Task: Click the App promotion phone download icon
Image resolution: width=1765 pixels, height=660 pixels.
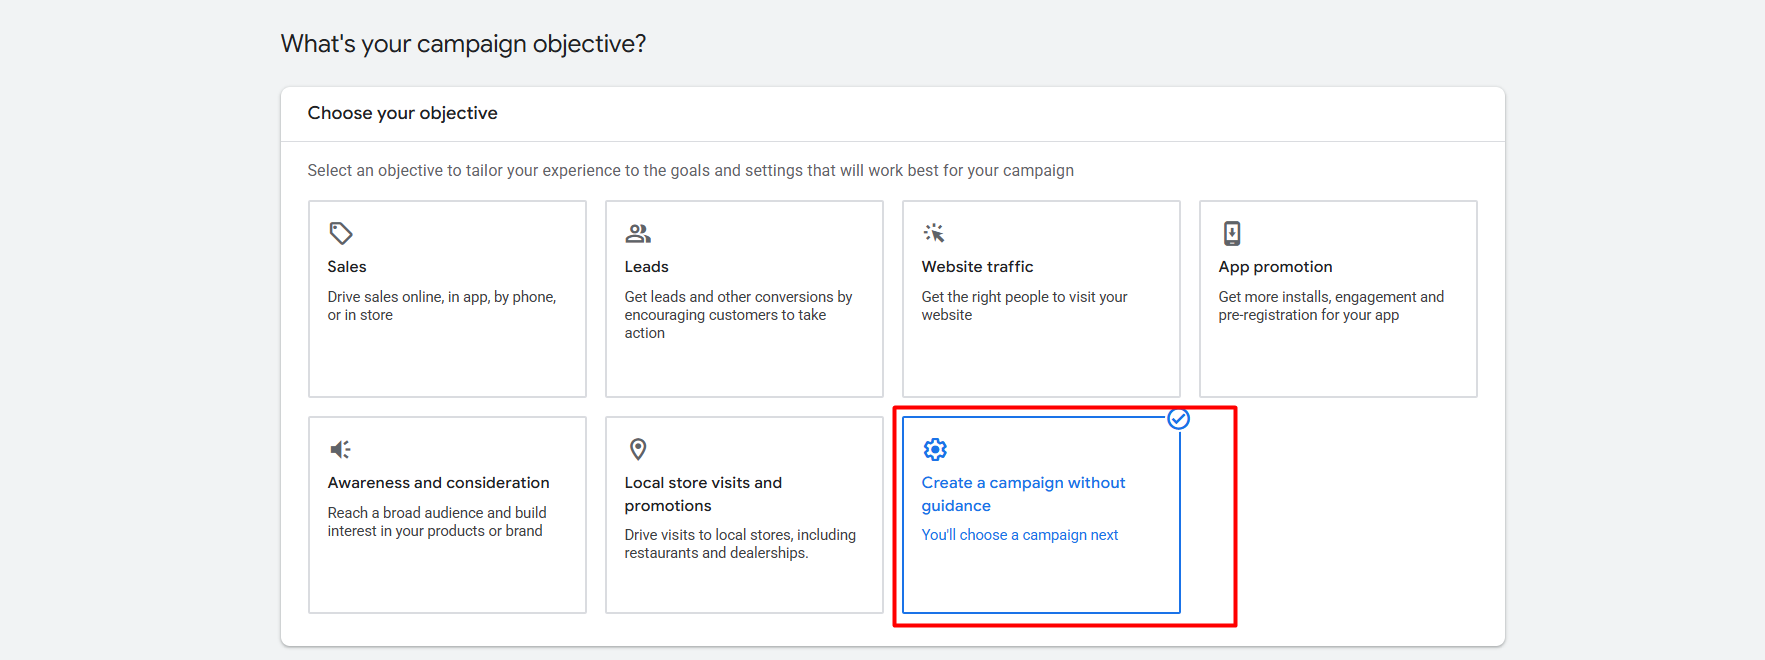Action: coord(1232,233)
